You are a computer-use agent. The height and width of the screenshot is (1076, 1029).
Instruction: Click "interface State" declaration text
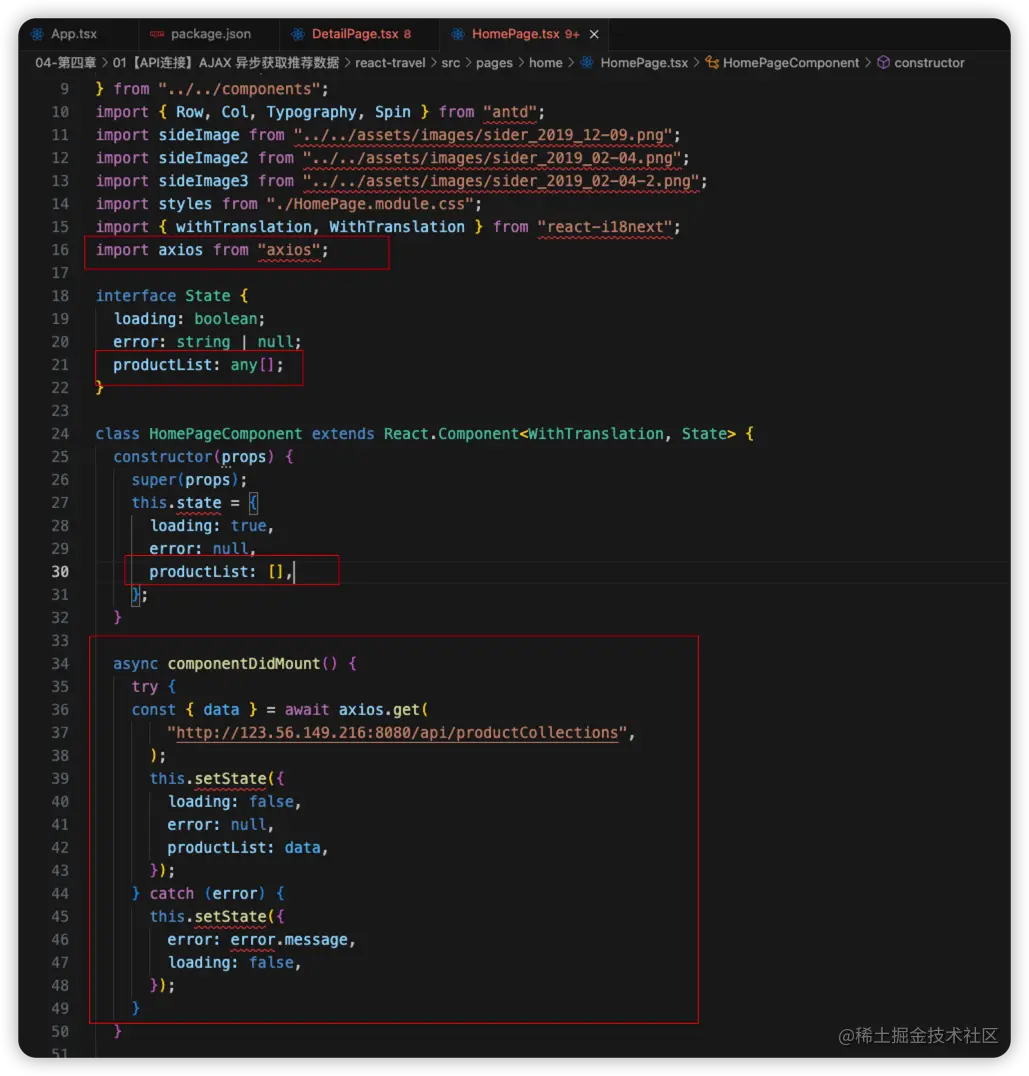point(163,296)
